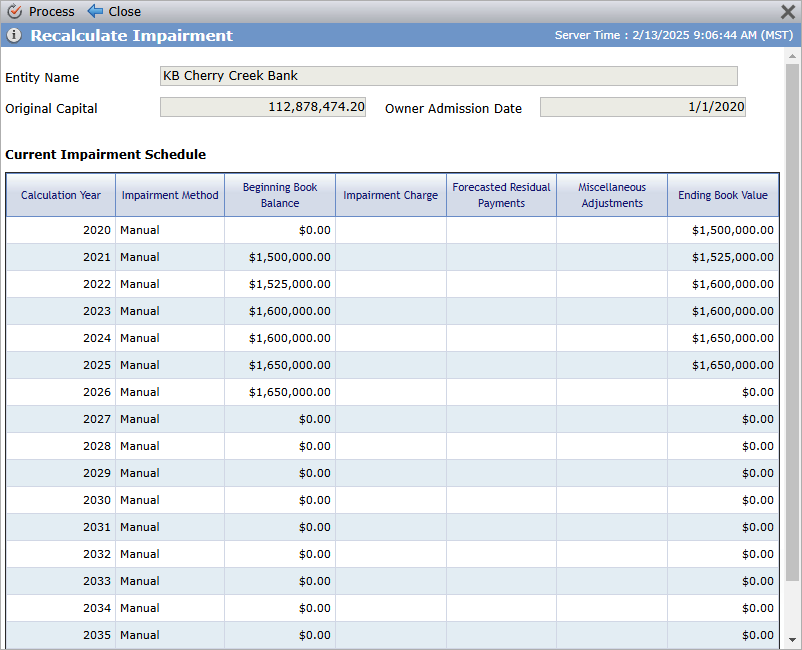This screenshot has width=802, height=650.
Task: Select the 2032 calculation year cell
Action: [x=61, y=554]
